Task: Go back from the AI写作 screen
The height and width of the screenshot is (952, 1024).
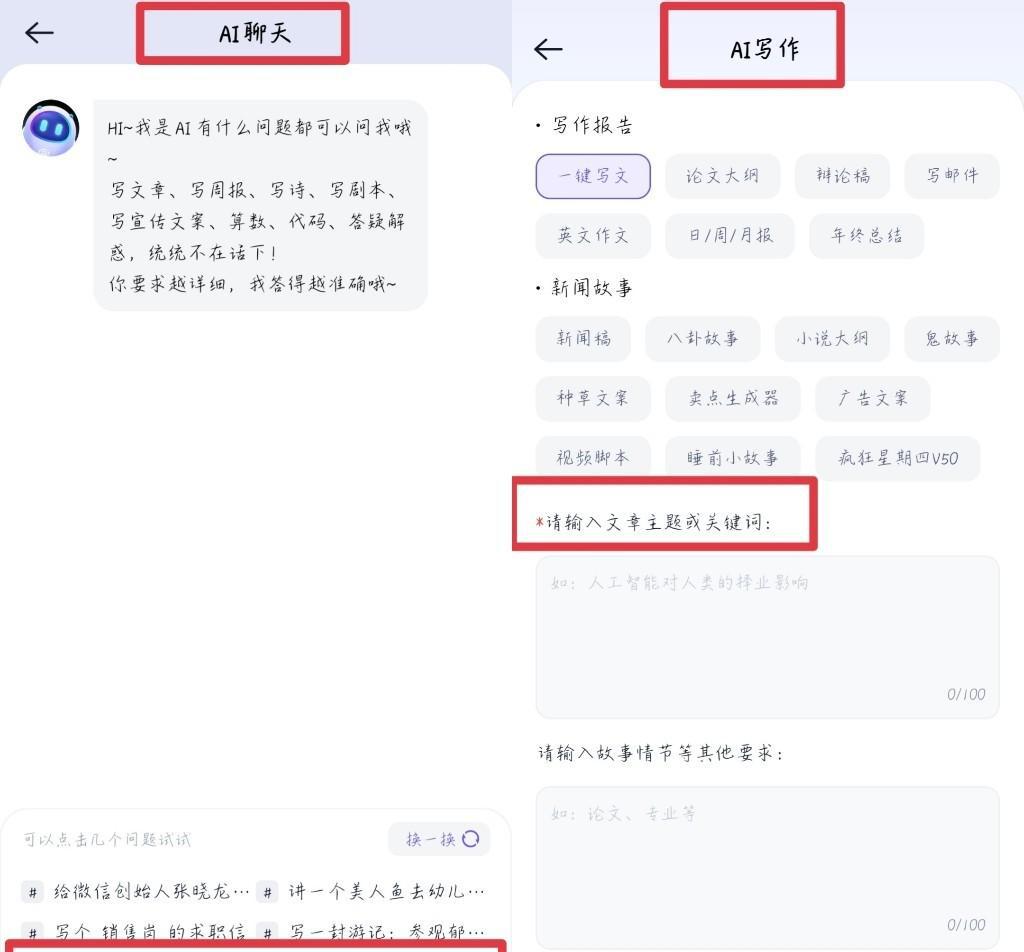Action: (x=548, y=49)
